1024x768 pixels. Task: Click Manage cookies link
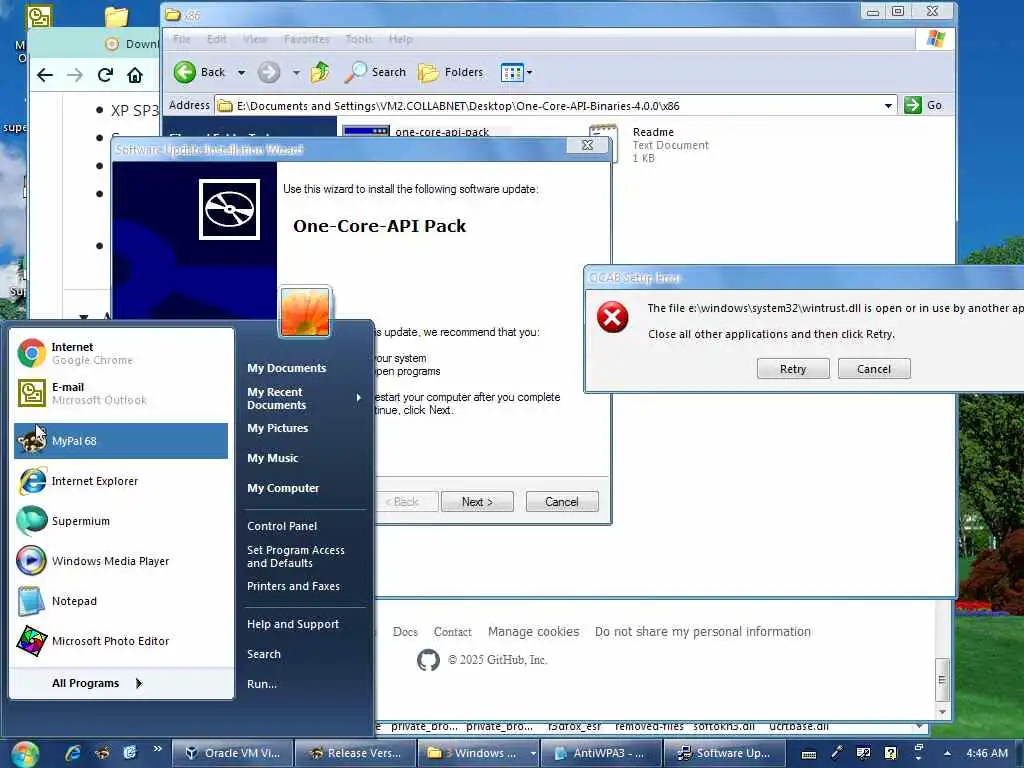534,632
